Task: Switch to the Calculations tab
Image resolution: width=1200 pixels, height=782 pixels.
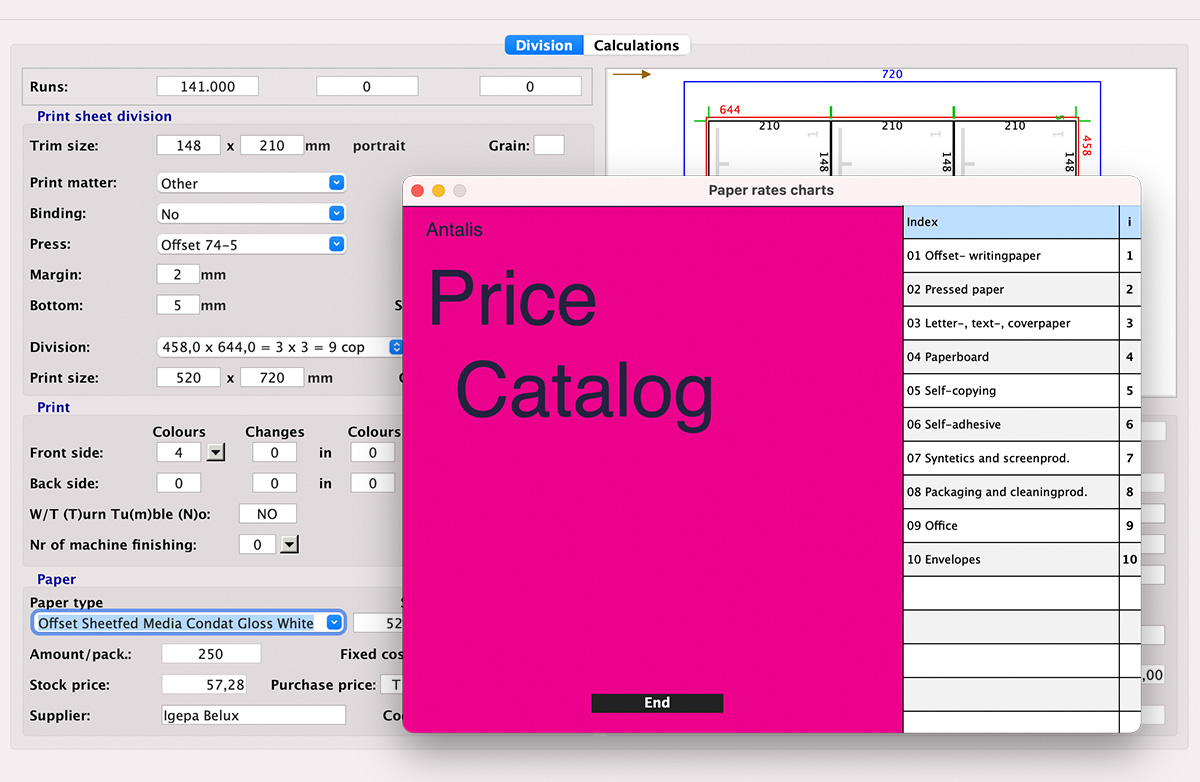Action: coord(636,45)
